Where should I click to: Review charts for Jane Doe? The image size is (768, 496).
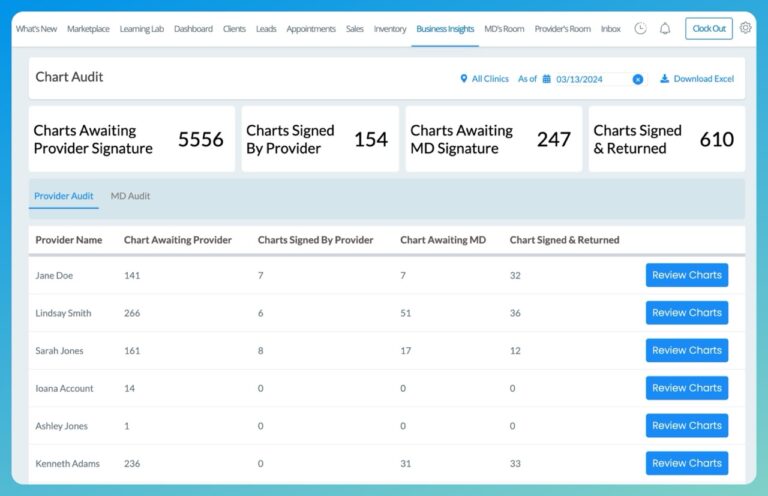click(x=686, y=275)
